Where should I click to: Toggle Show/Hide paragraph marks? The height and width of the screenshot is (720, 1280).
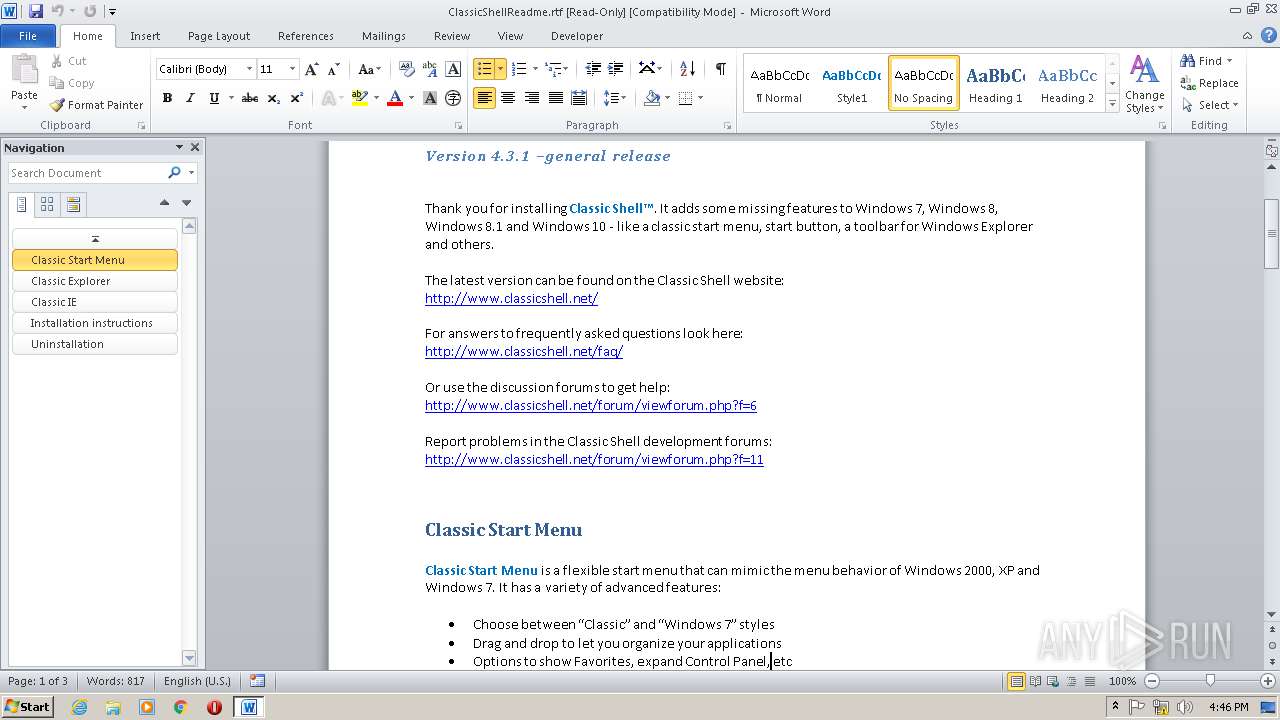point(720,69)
